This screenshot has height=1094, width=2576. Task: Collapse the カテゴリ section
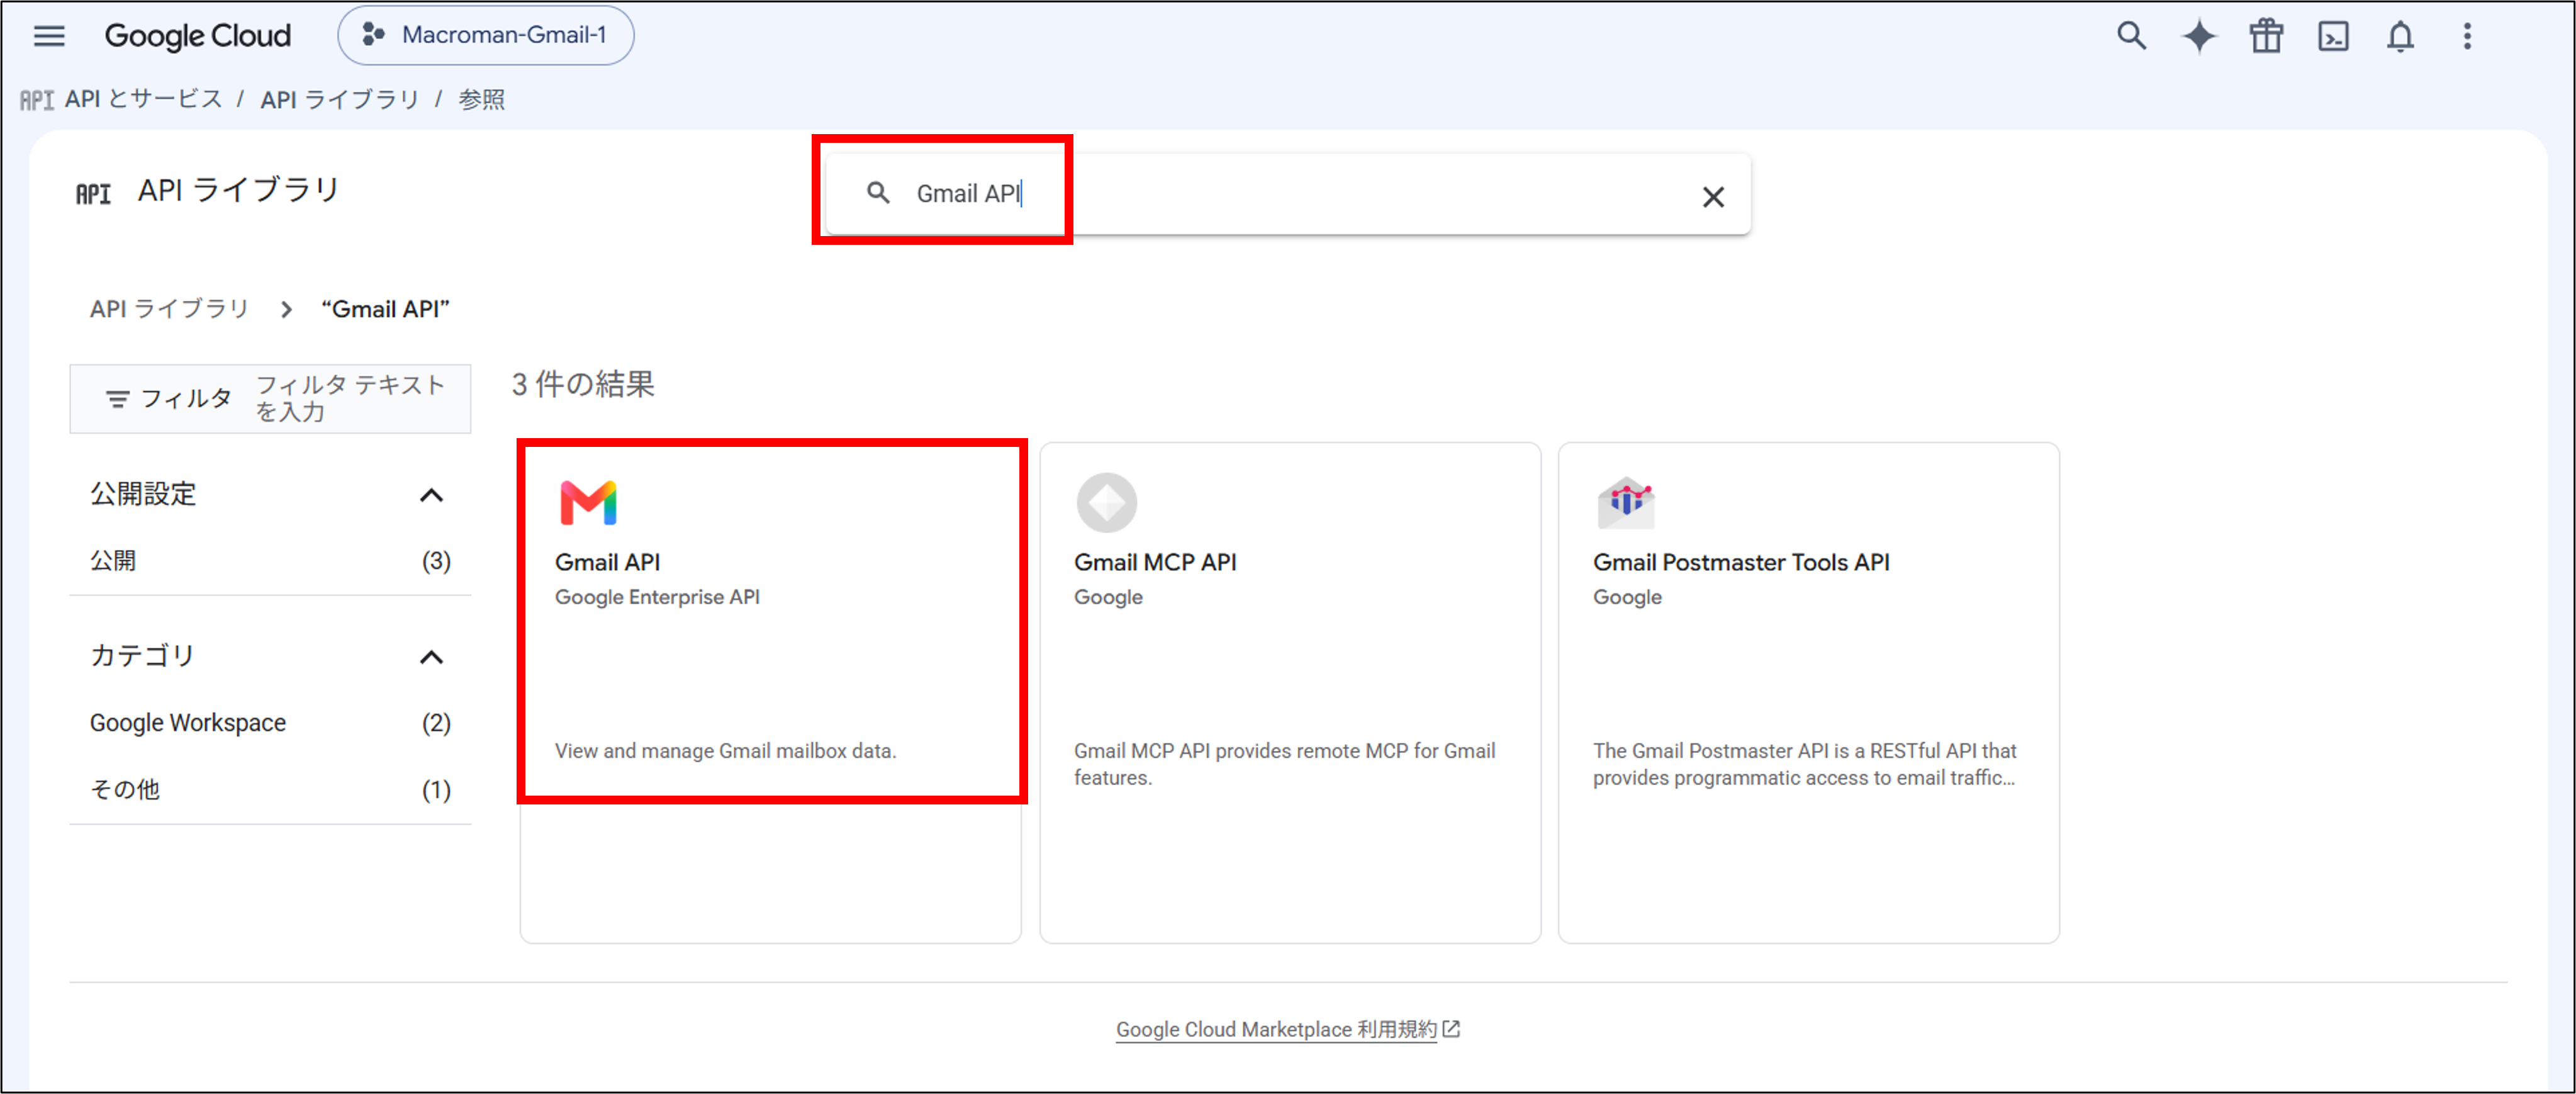(x=431, y=657)
